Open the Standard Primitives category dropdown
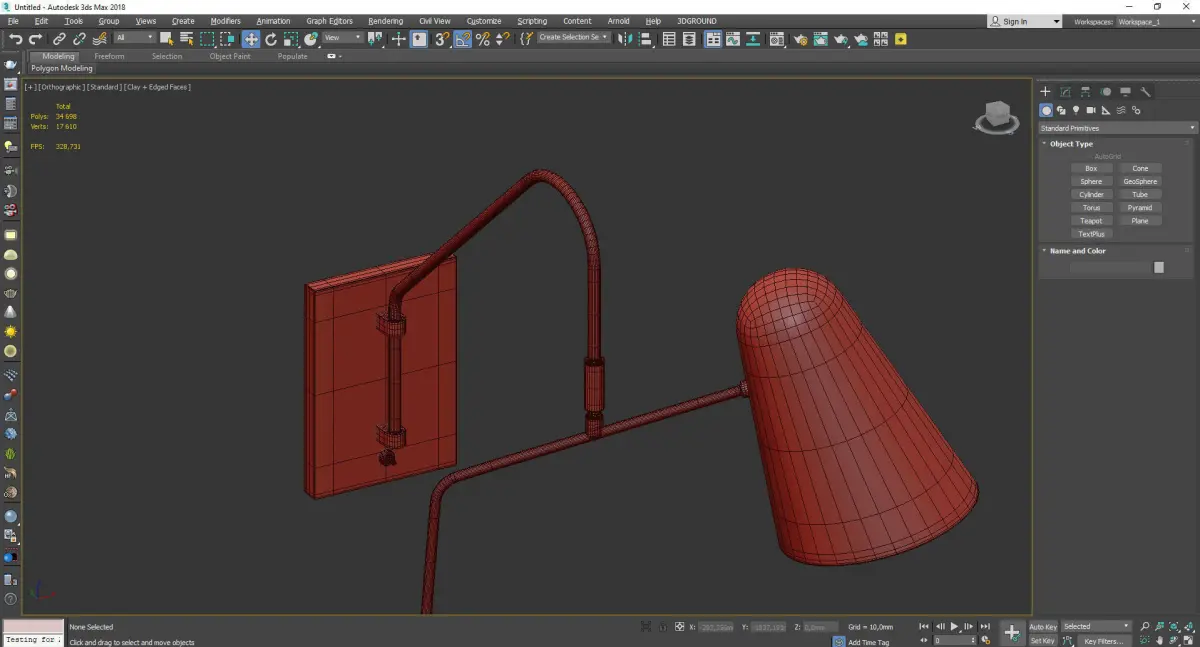The image size is (1200, 647). [1117, 128]
